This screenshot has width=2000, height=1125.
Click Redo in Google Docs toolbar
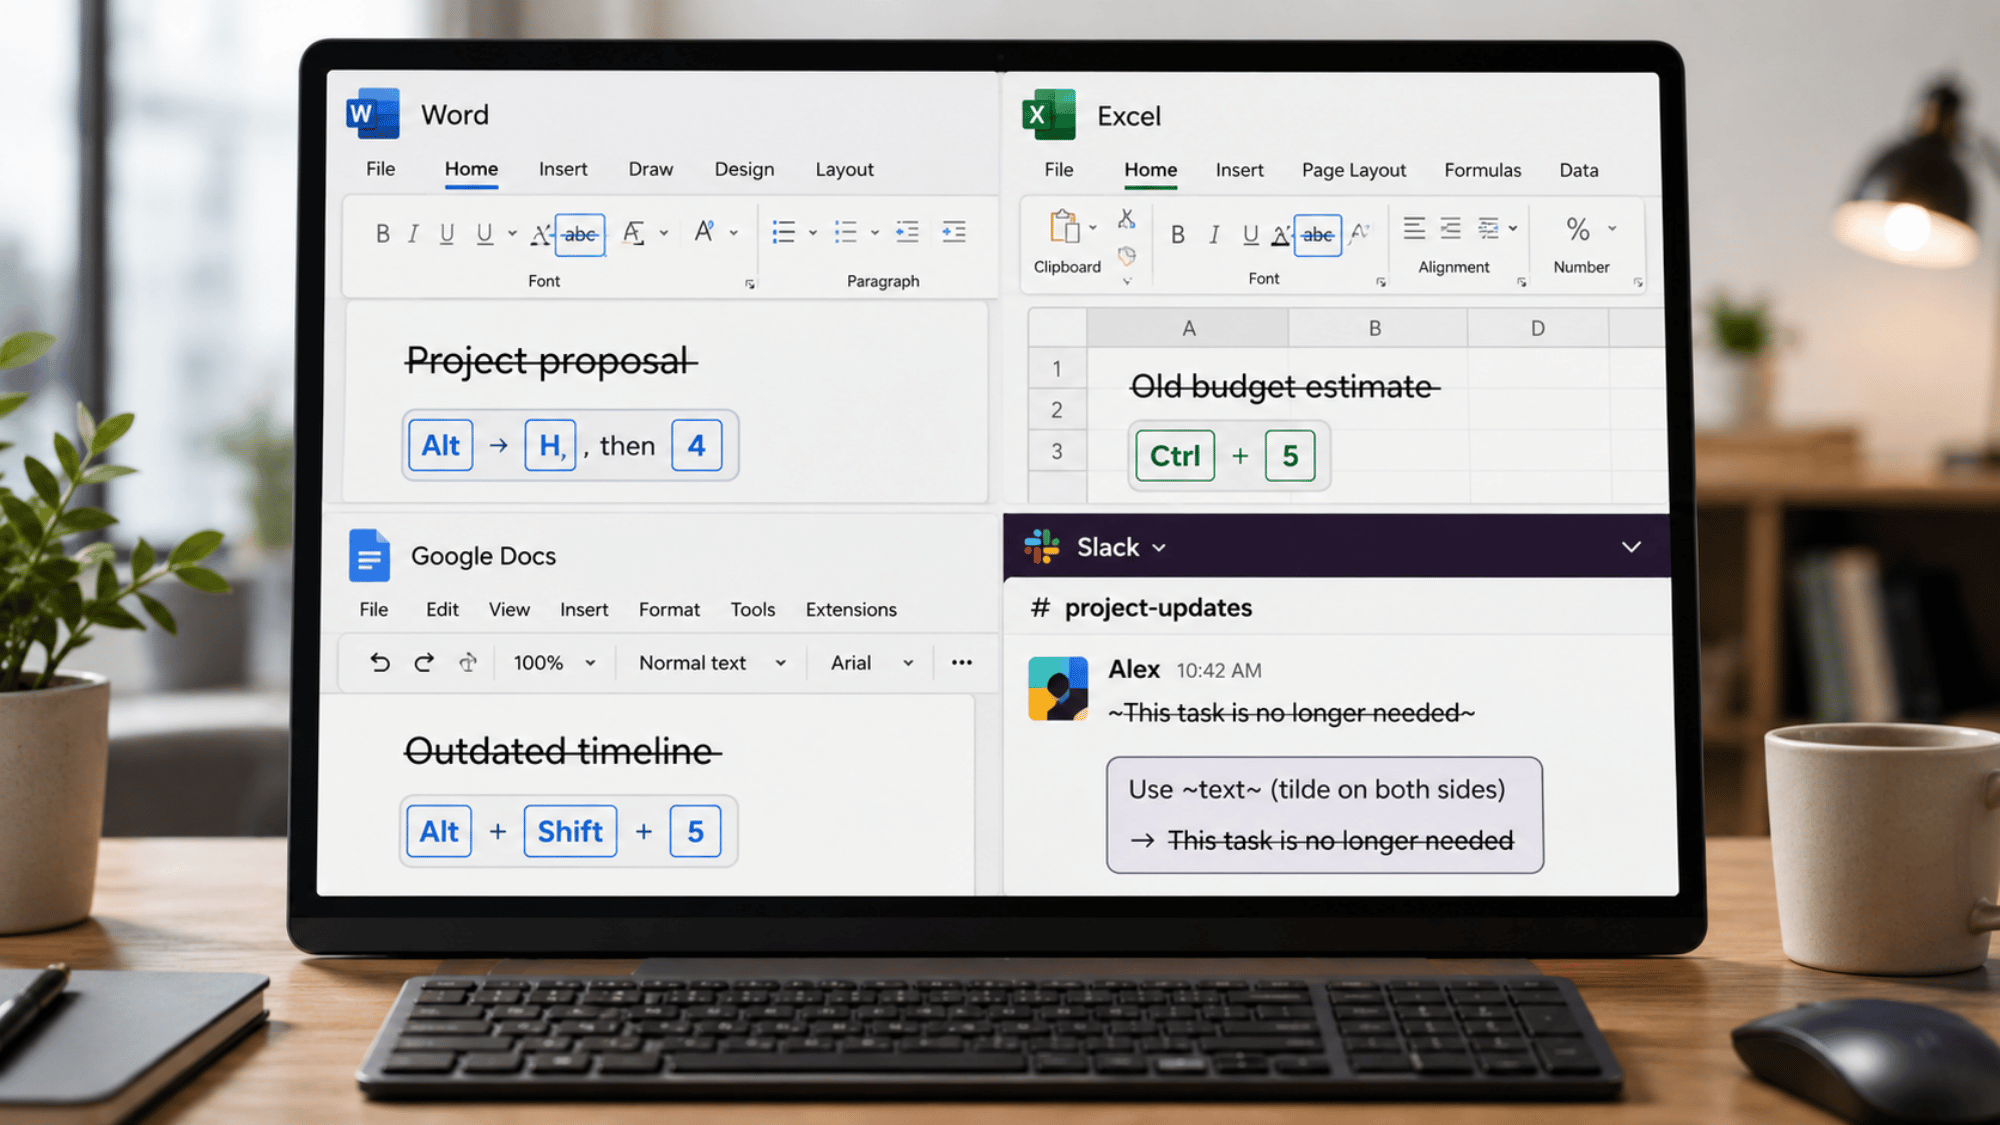(424, 662)
